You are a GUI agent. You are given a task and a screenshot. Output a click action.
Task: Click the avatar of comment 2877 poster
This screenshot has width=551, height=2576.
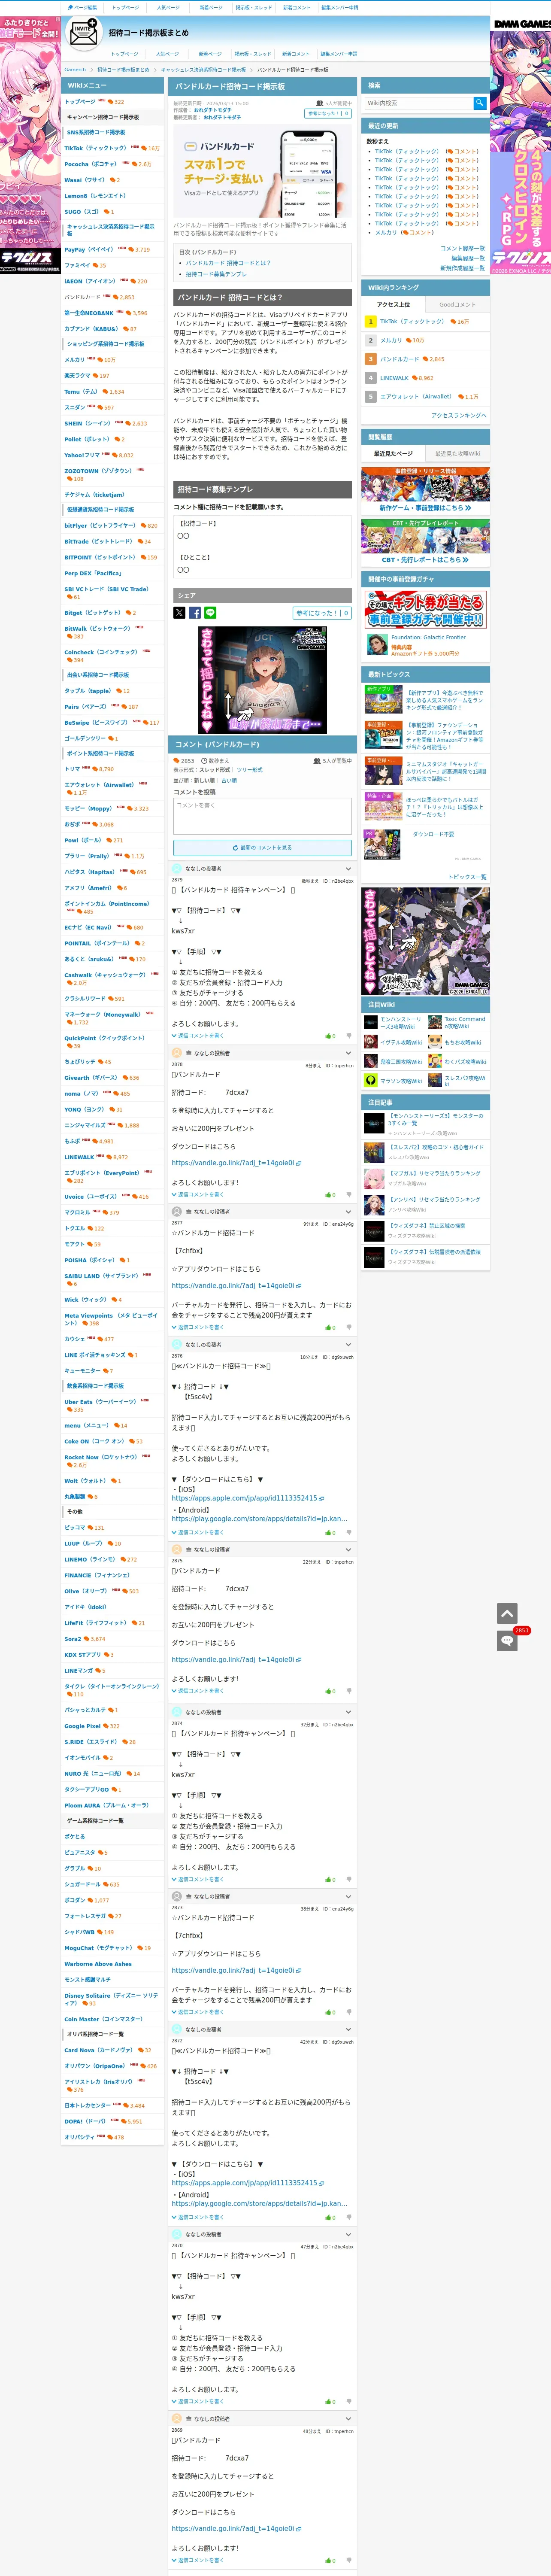(x=177, y=1211)
